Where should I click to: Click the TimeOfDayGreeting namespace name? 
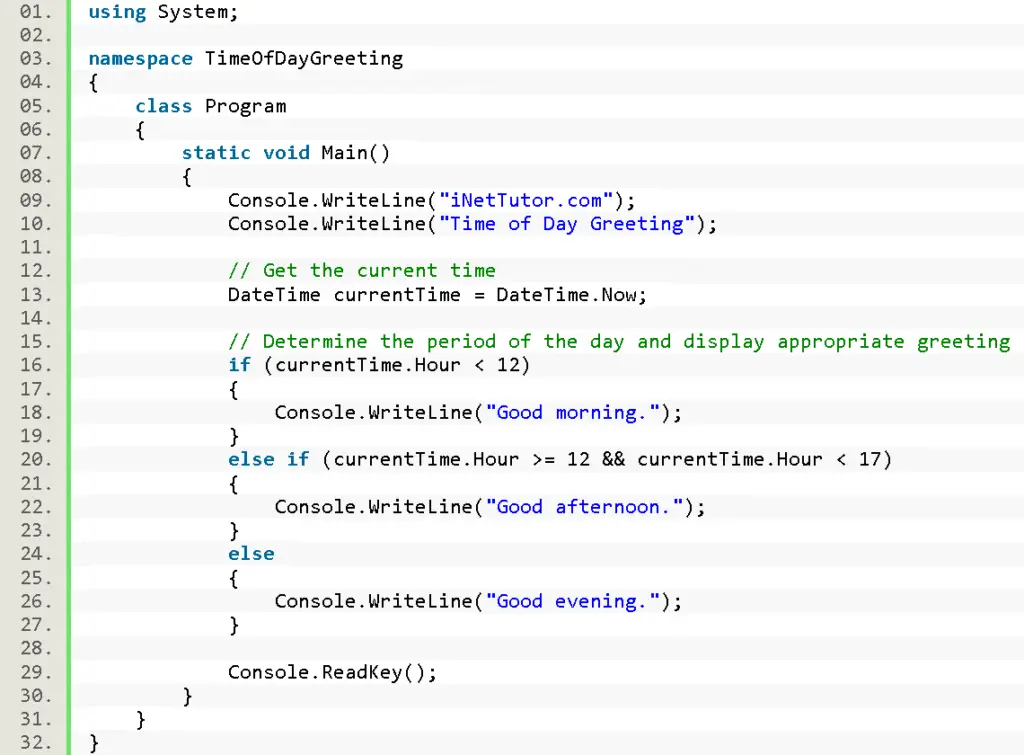(x=302, y=58)
